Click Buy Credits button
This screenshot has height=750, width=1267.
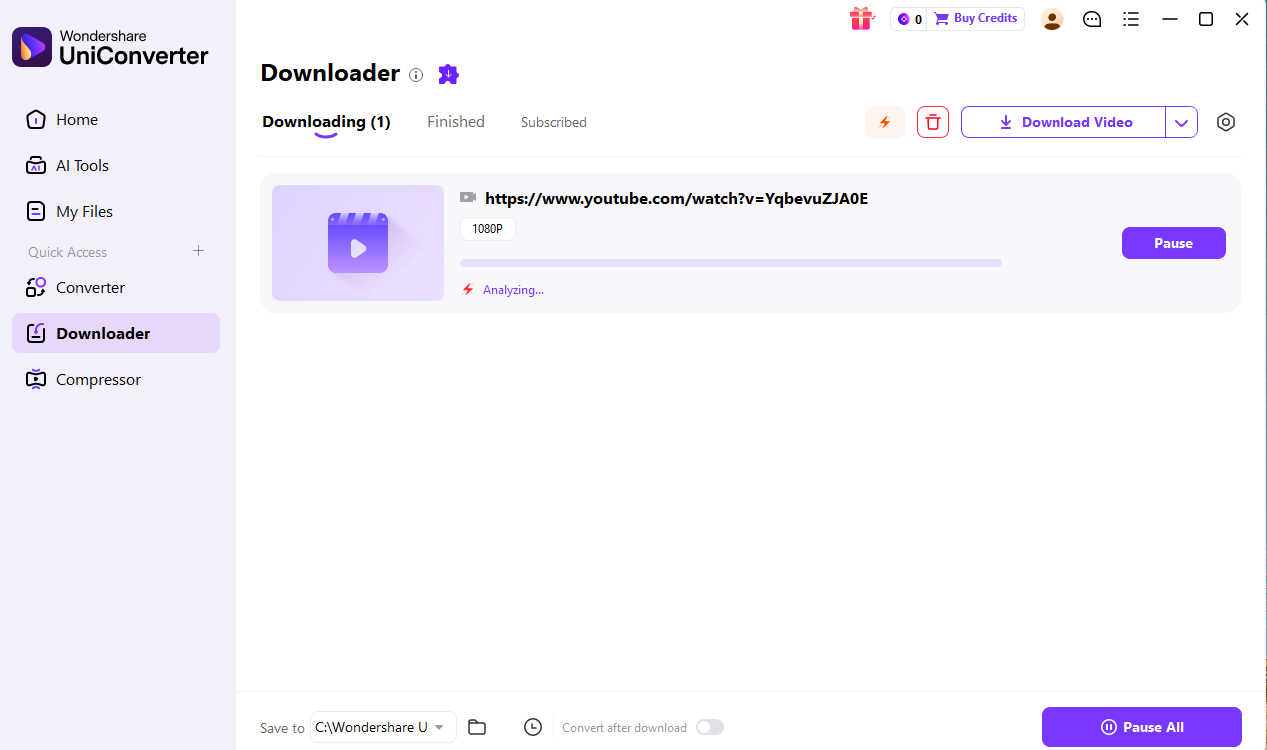976,19
